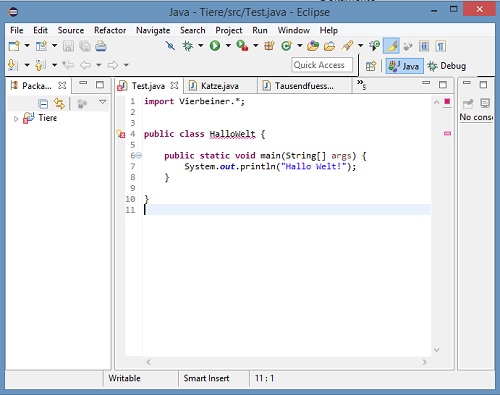Click the Save All icon
Viewport: 500px width, 395px height.
[x=85, y=46]
